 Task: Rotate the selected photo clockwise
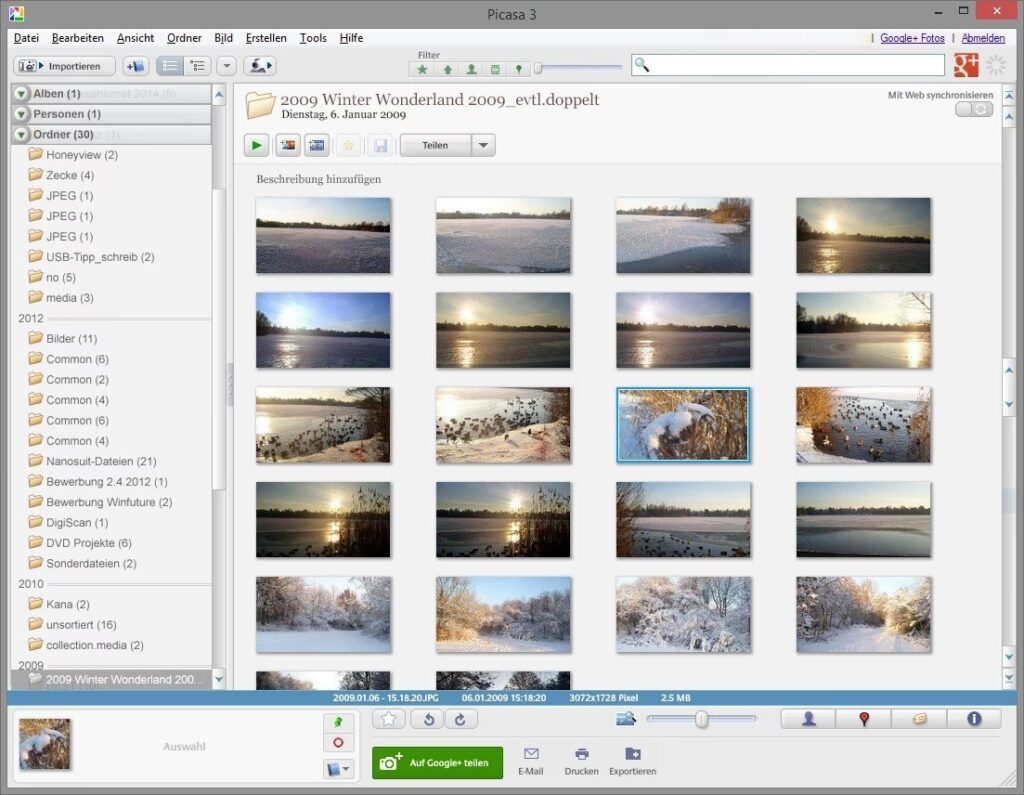pyautogui.click(x=461, y=718)
